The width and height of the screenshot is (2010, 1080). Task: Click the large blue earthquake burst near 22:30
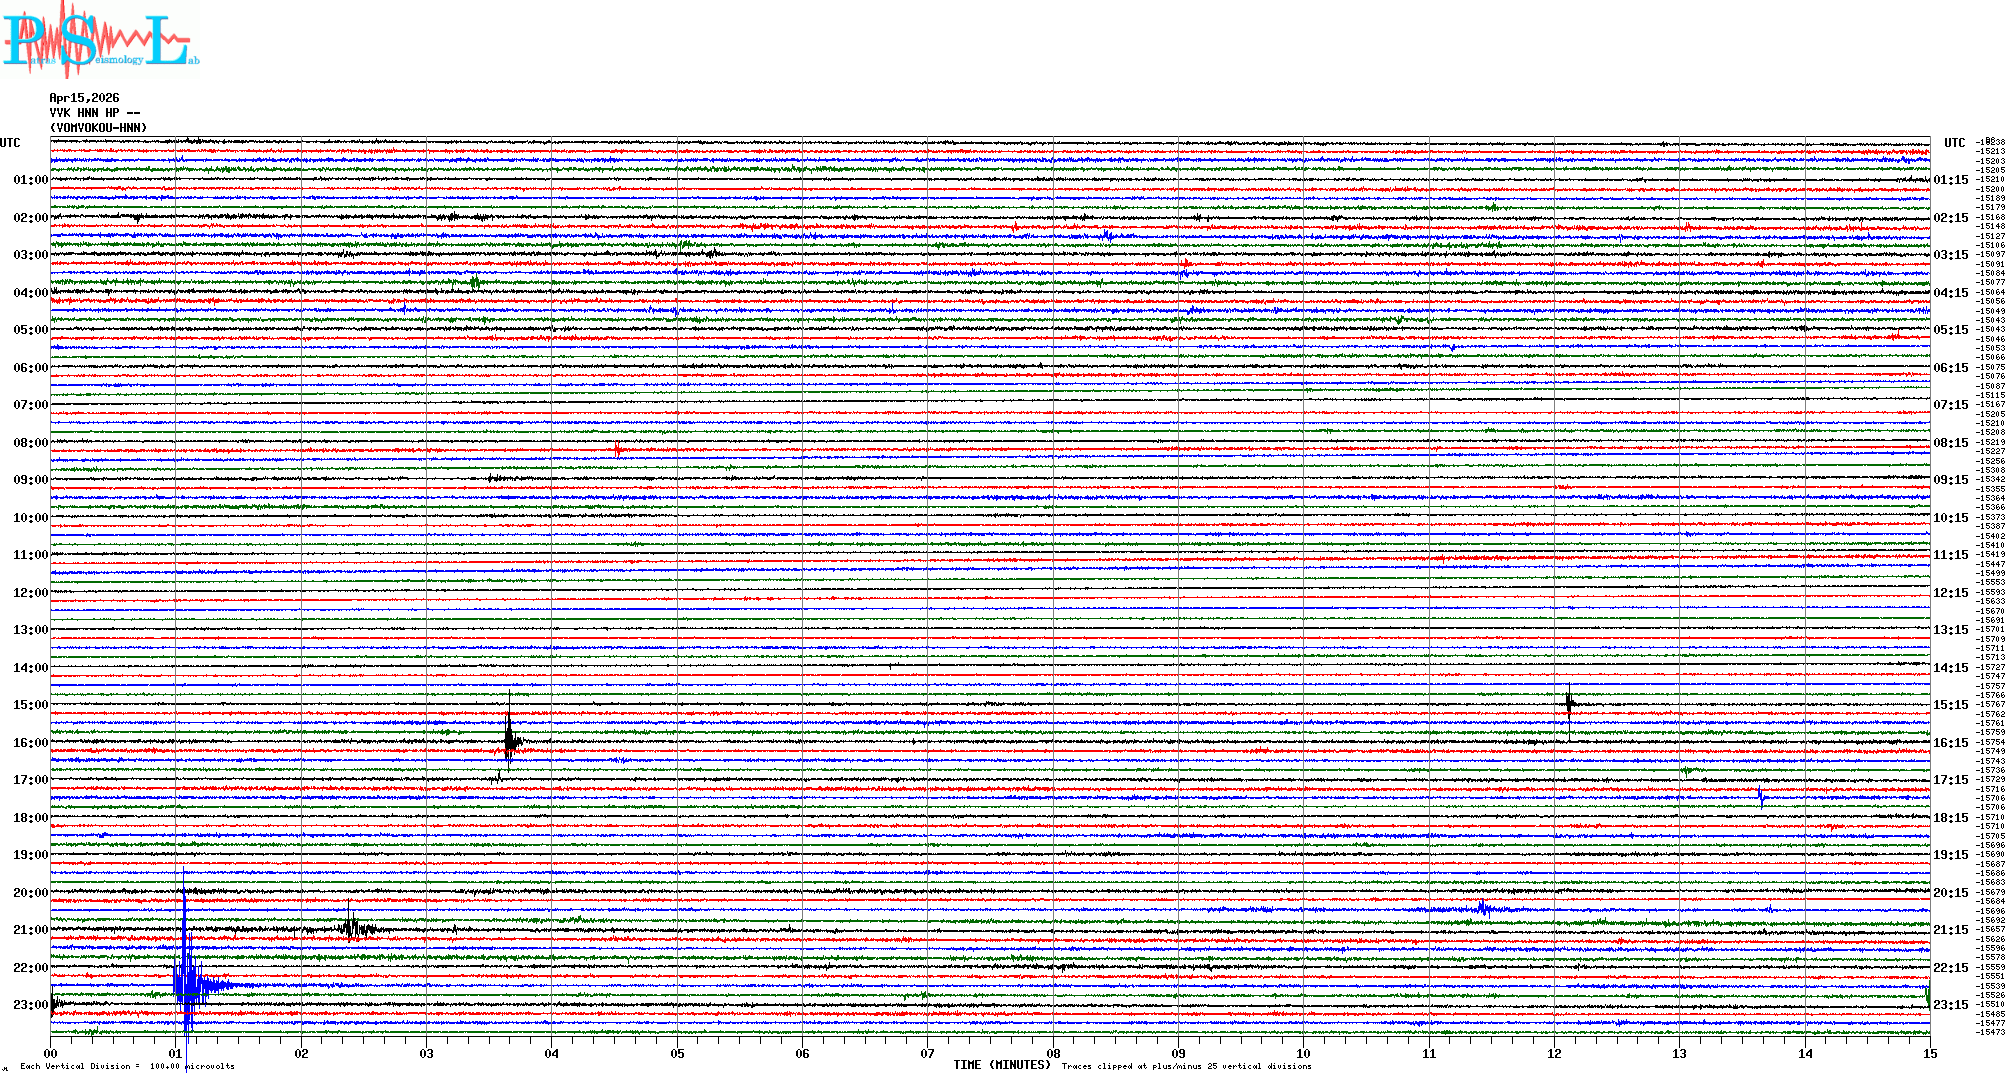click(x=189, y=985)
